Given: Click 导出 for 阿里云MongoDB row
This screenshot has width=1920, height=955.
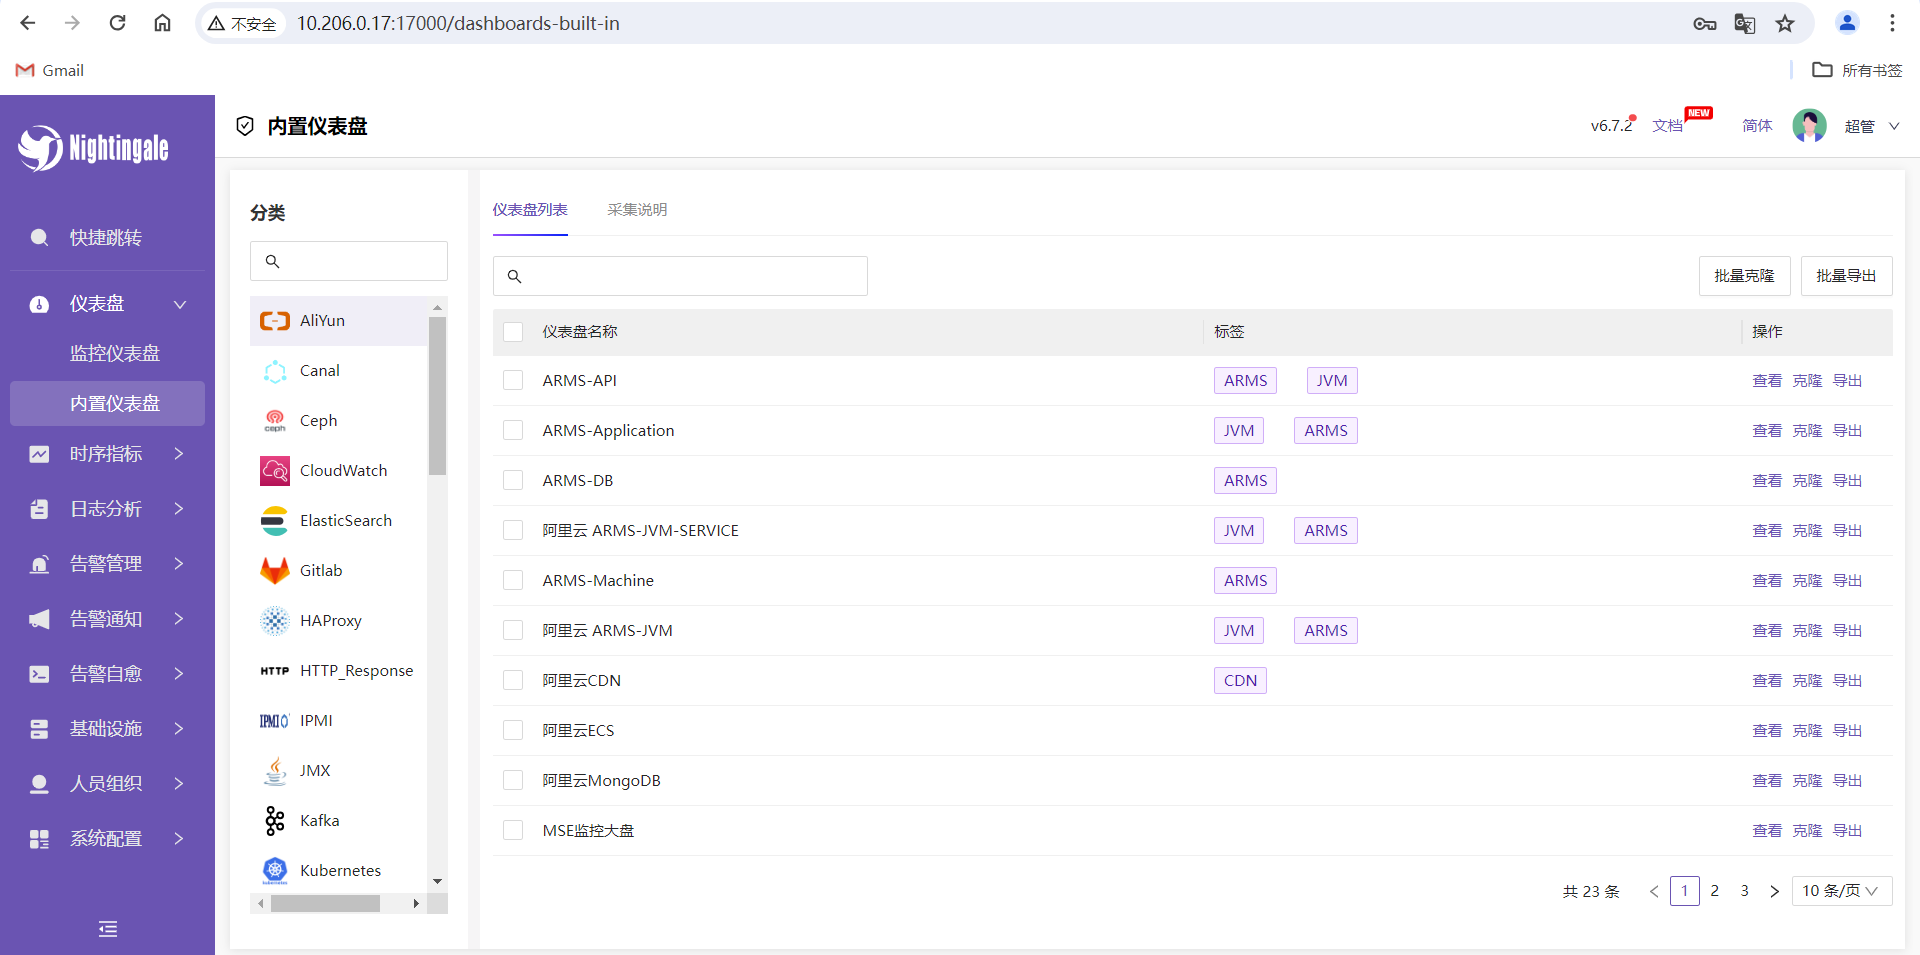Looking at the screenshot, I should click(x=1847, y=781).
